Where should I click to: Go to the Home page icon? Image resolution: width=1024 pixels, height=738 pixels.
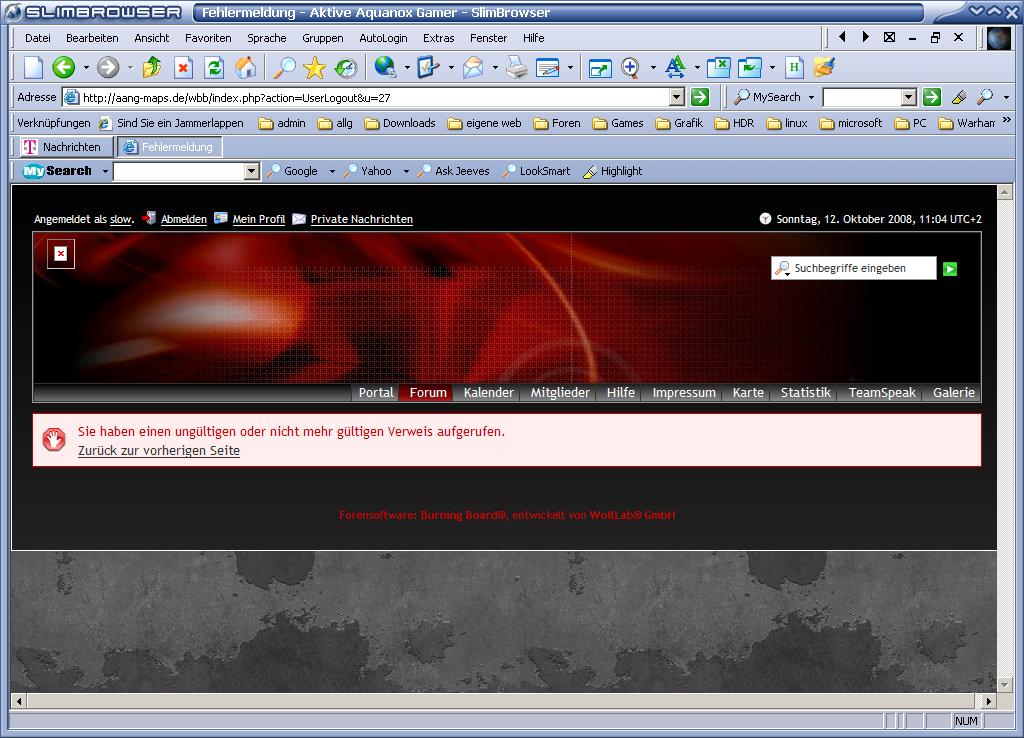point(245,68)
